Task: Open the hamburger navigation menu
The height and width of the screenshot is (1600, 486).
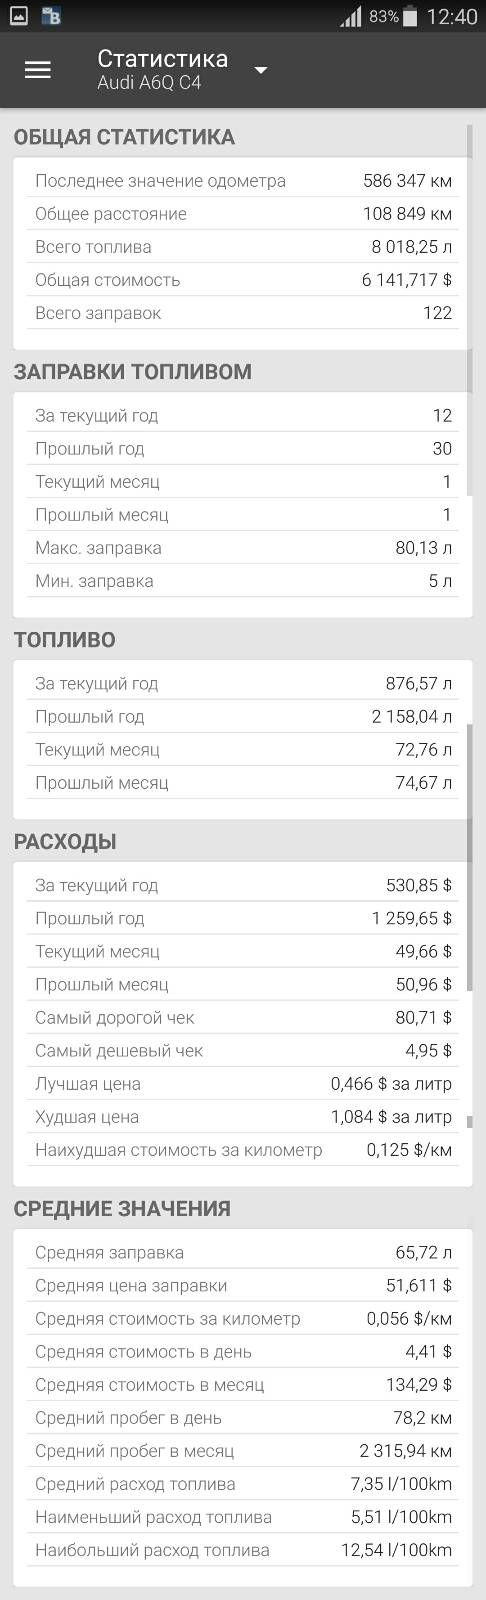Action: pos(38,70)
